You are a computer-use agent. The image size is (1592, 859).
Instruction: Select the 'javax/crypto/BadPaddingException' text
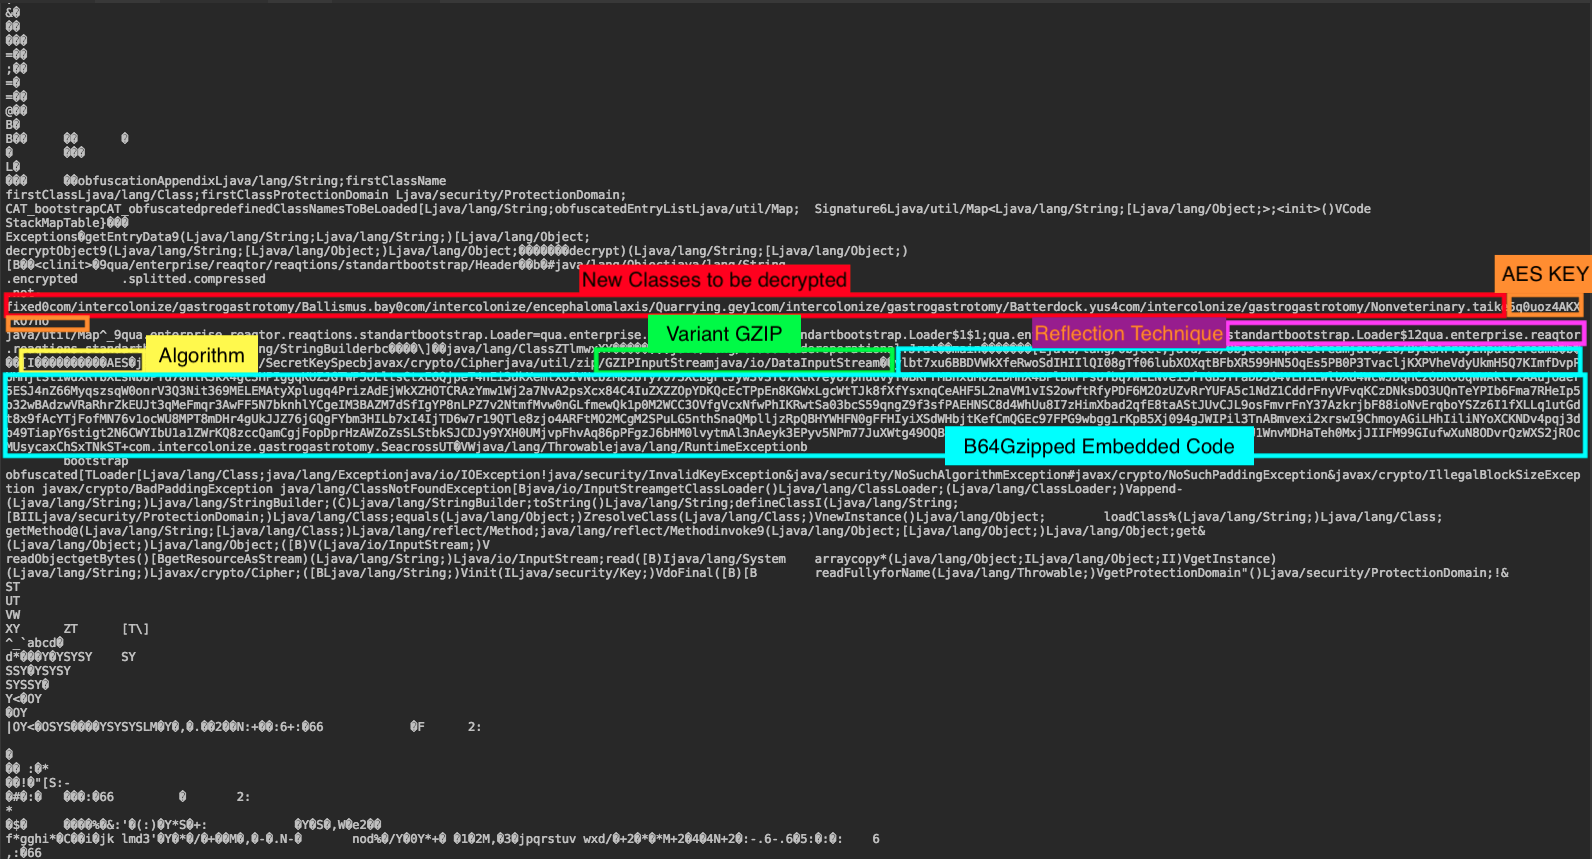[x=157, y=489]
